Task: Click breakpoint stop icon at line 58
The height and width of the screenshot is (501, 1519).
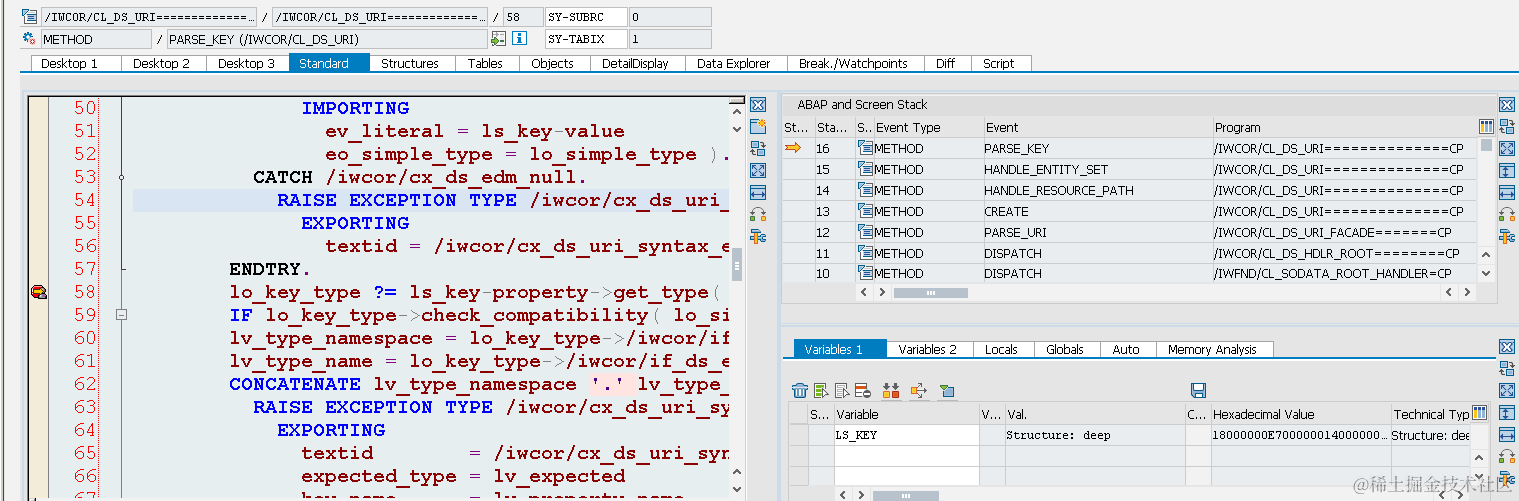Action: 39,292
